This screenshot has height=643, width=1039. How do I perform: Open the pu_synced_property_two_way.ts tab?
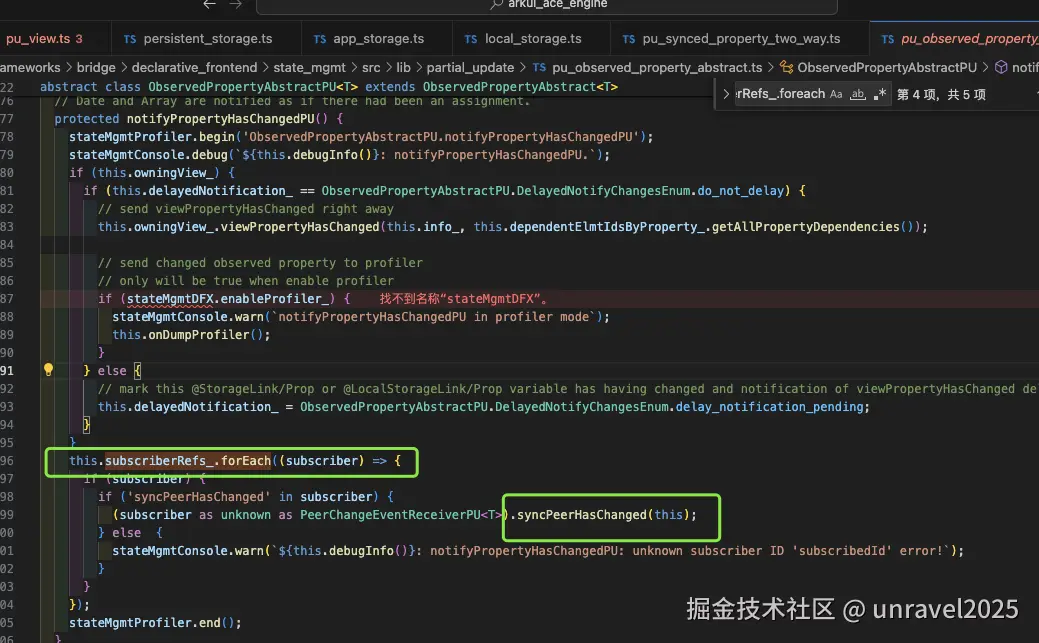pos(740,38)
